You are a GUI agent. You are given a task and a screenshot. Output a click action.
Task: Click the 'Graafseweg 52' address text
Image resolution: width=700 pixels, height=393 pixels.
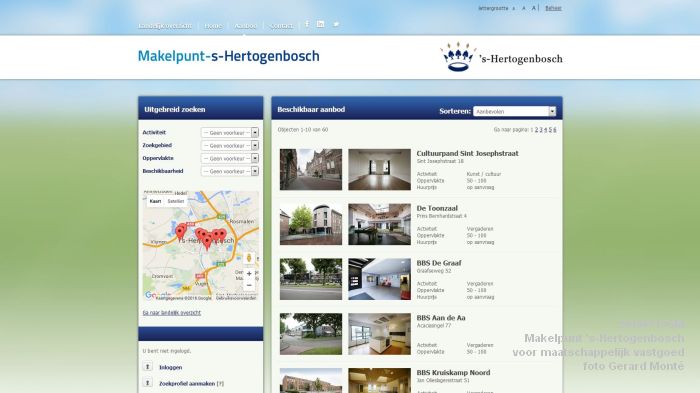[434, 271]
